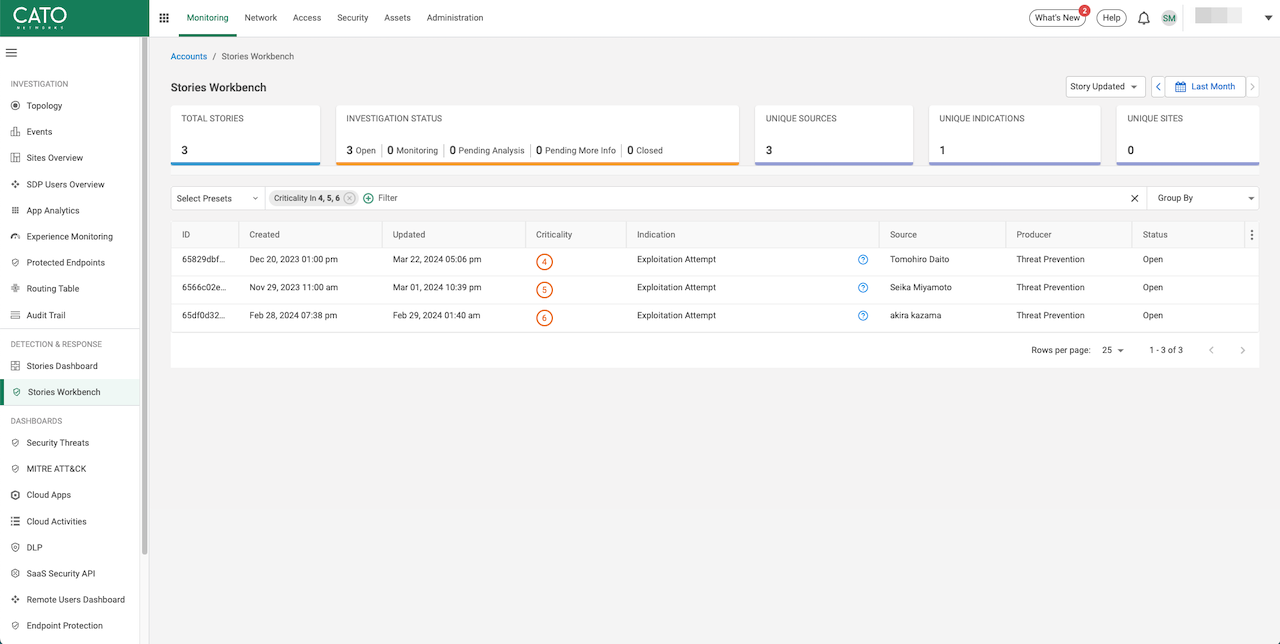Expand Select Presets dropdown

218,198
